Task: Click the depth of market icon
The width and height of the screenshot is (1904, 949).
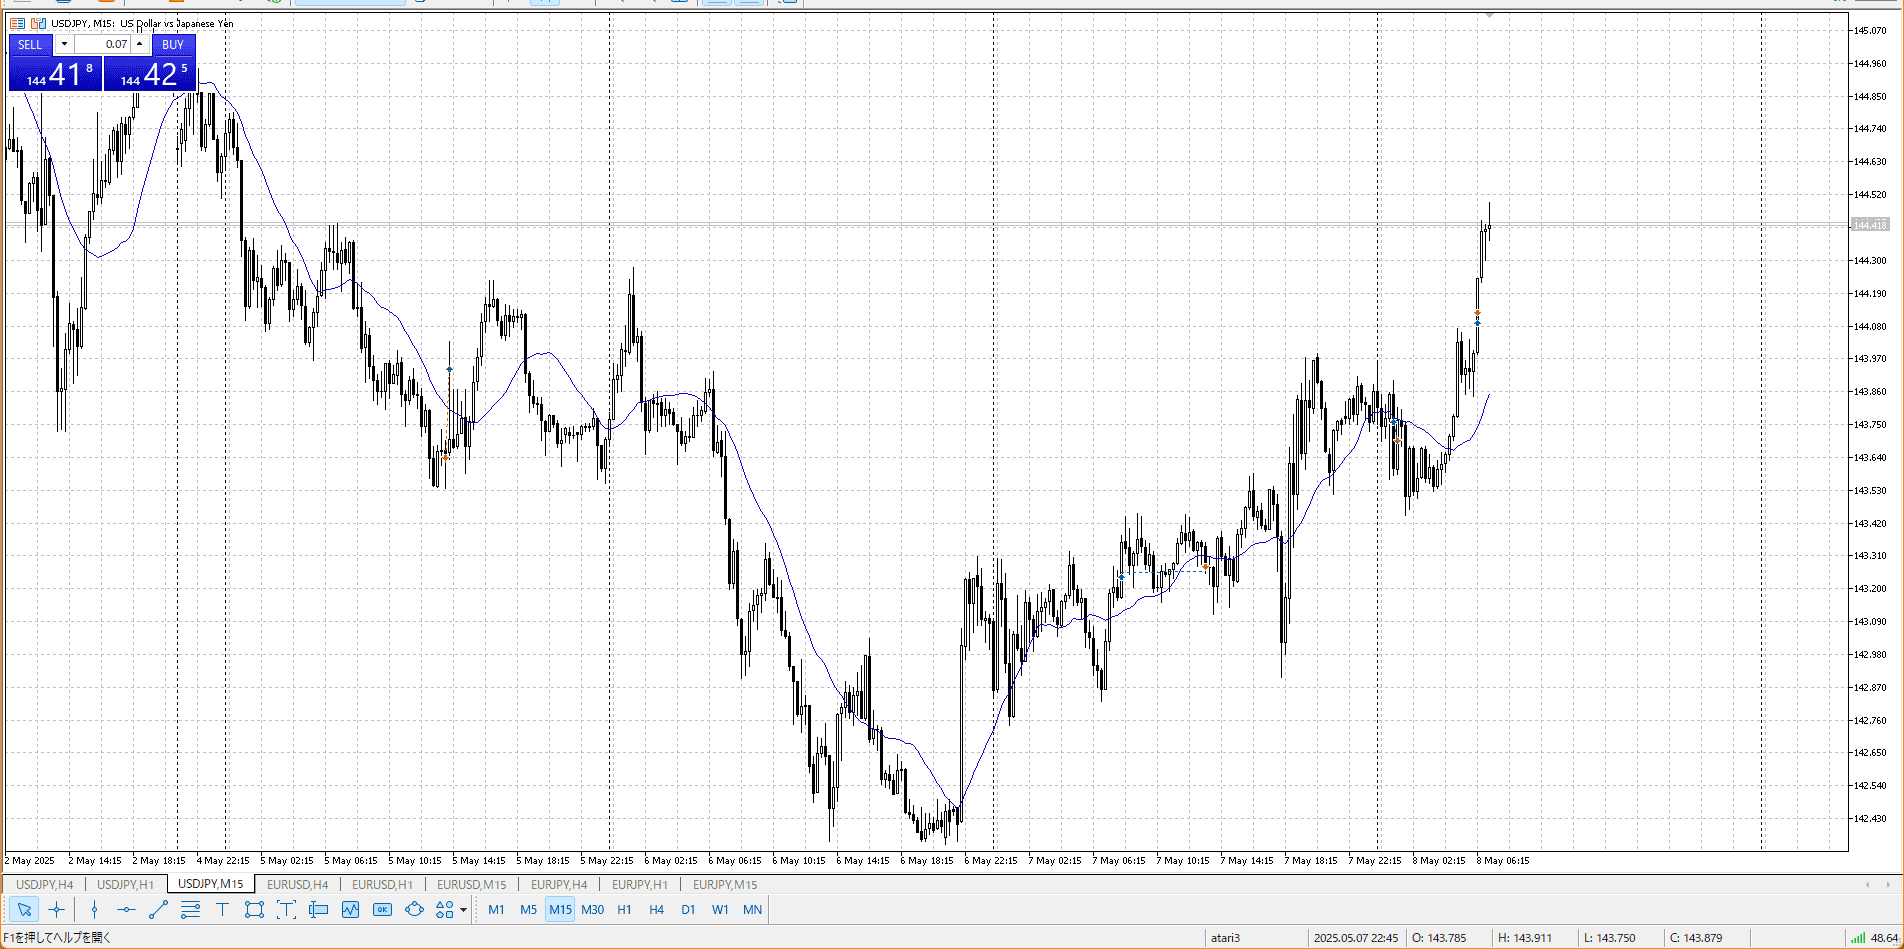Action: tap(17, 23)
